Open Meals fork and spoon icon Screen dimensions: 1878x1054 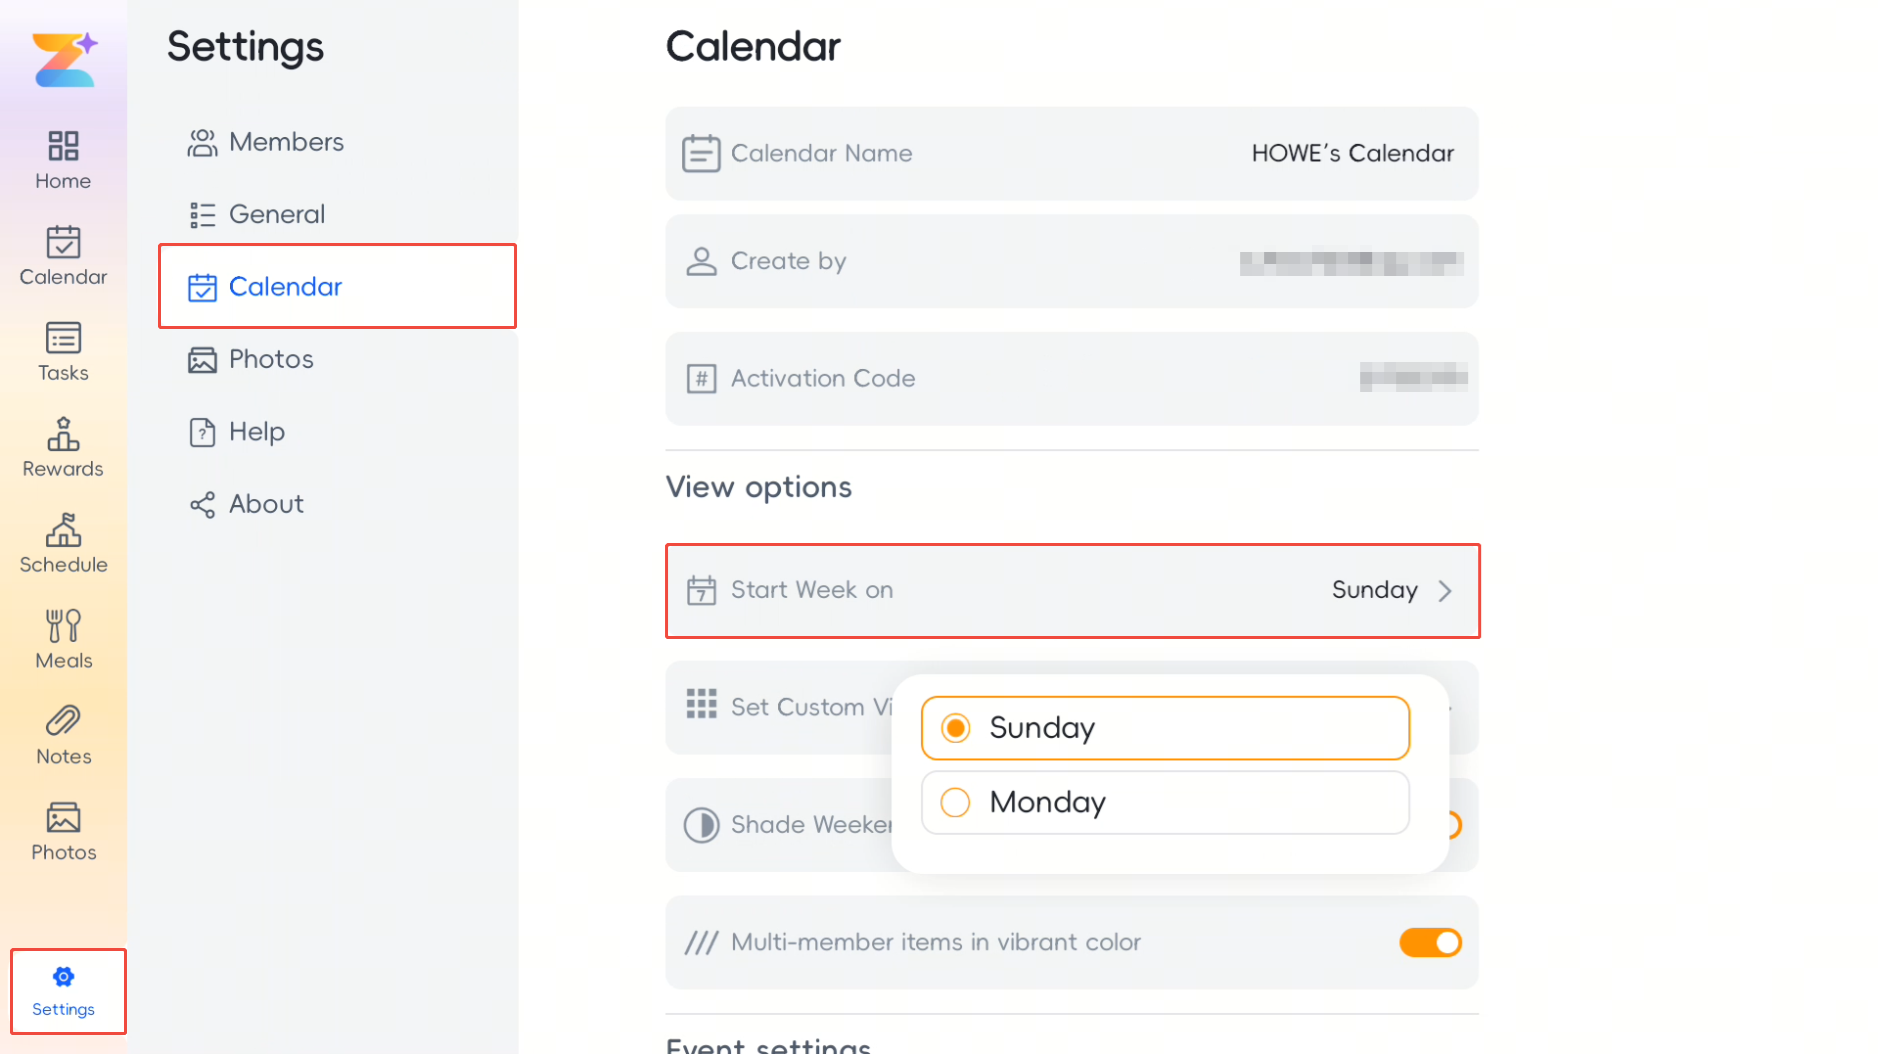(x=63, y=626)
